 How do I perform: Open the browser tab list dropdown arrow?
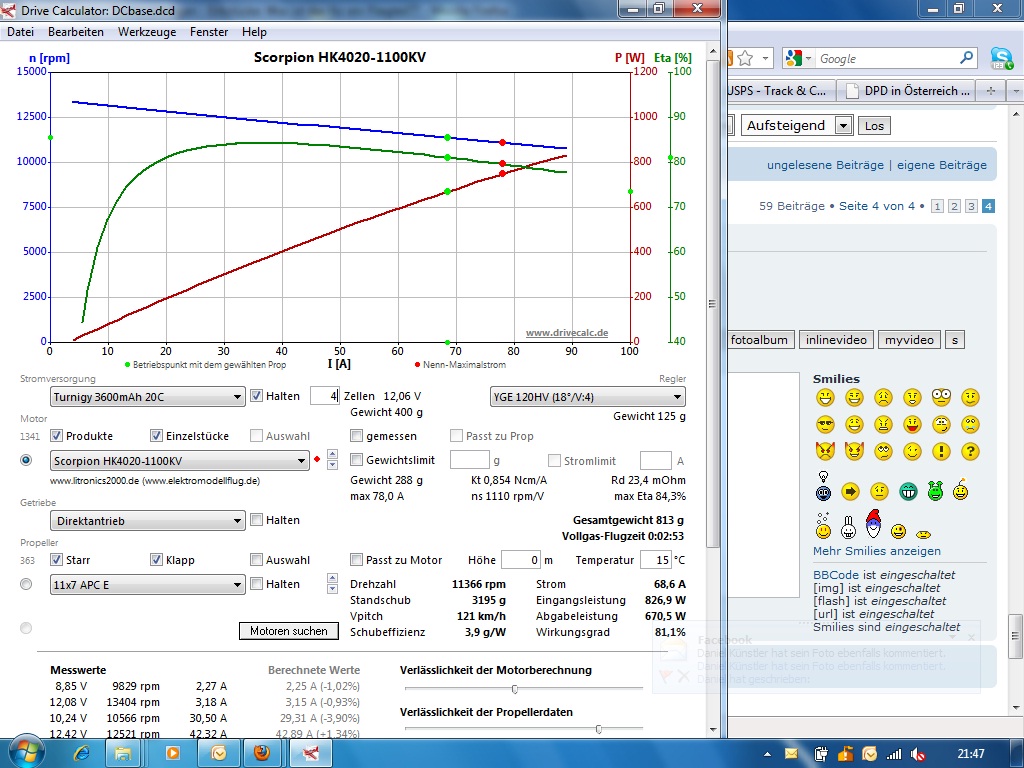coord(1016,91)
